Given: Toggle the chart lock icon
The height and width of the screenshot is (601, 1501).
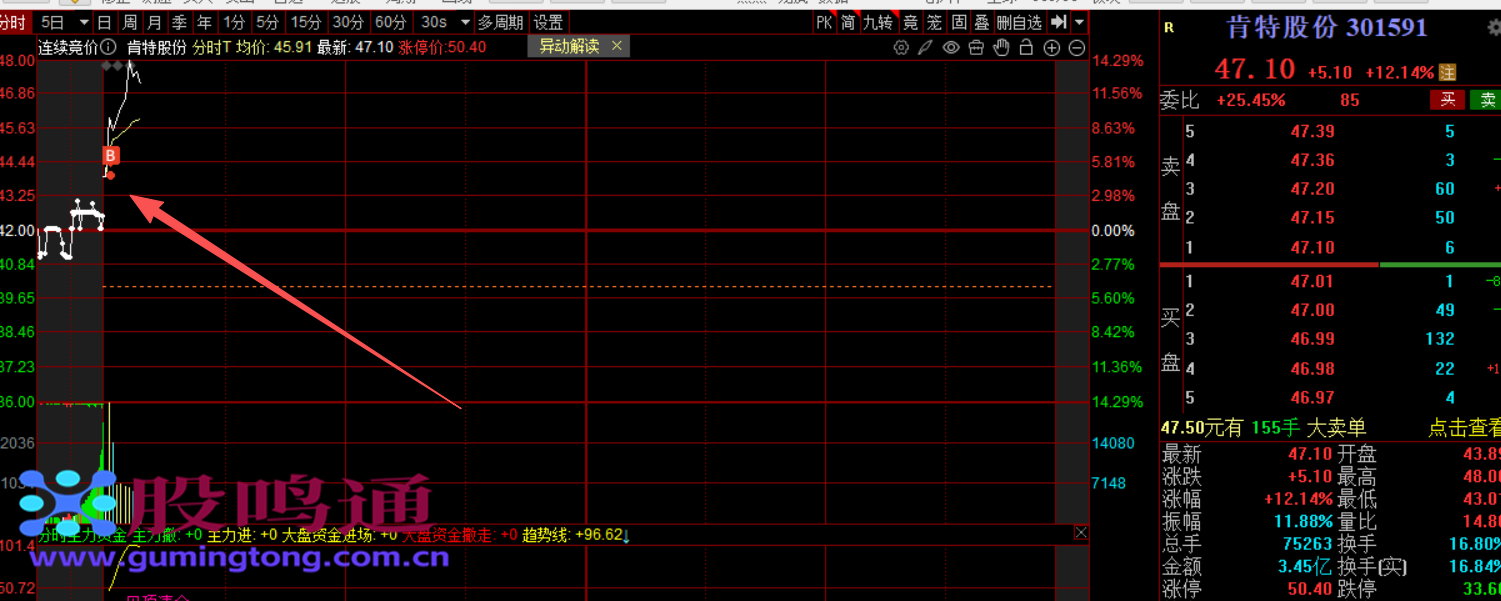Looking at the screenshot, I should pos(1026,48).
